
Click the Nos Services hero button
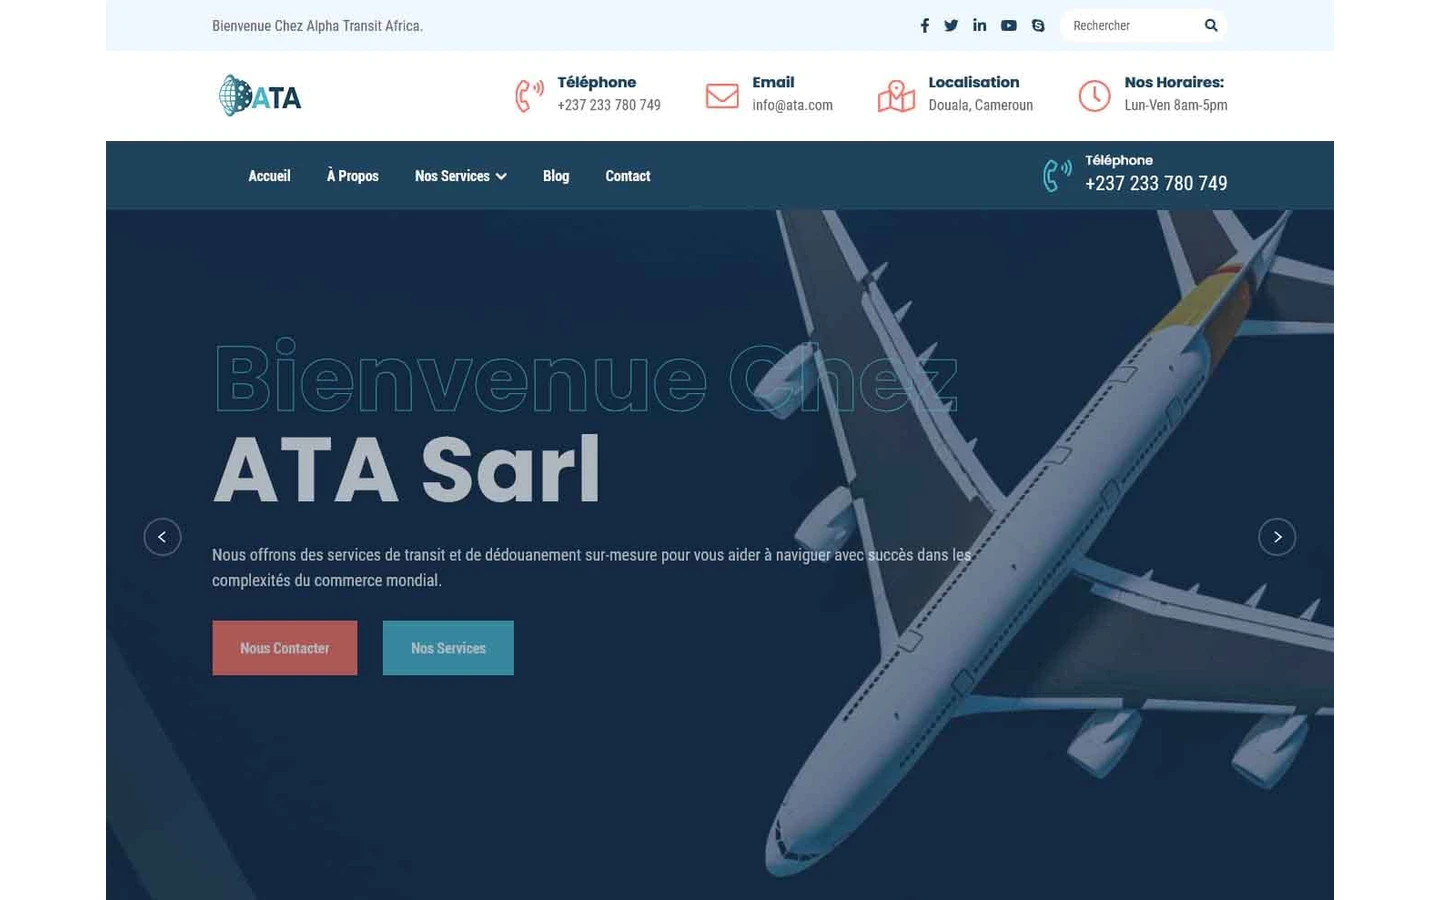tap(448, 648)
